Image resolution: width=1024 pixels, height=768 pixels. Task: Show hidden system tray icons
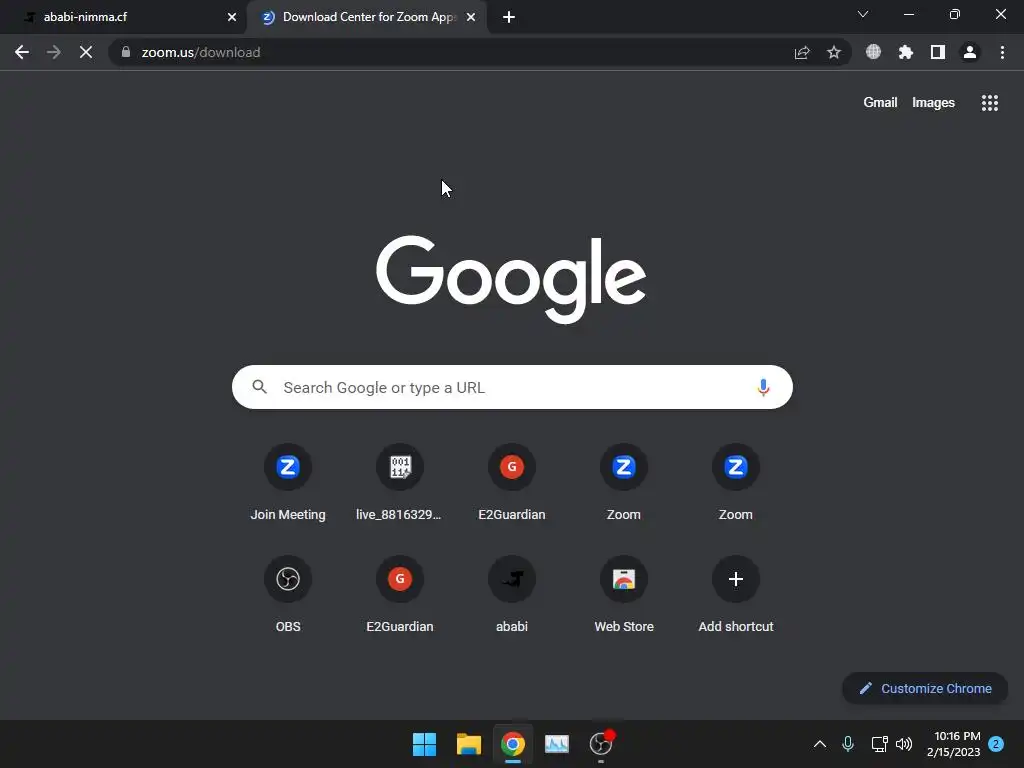pos(820,744)
